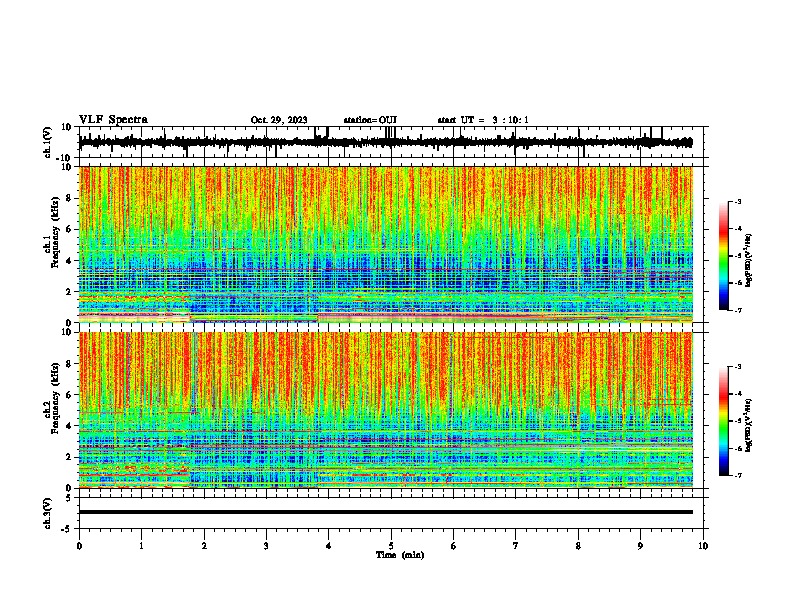The image size is (792, 612).
Task: Click time axis tick label "8"
Action: 578,546
